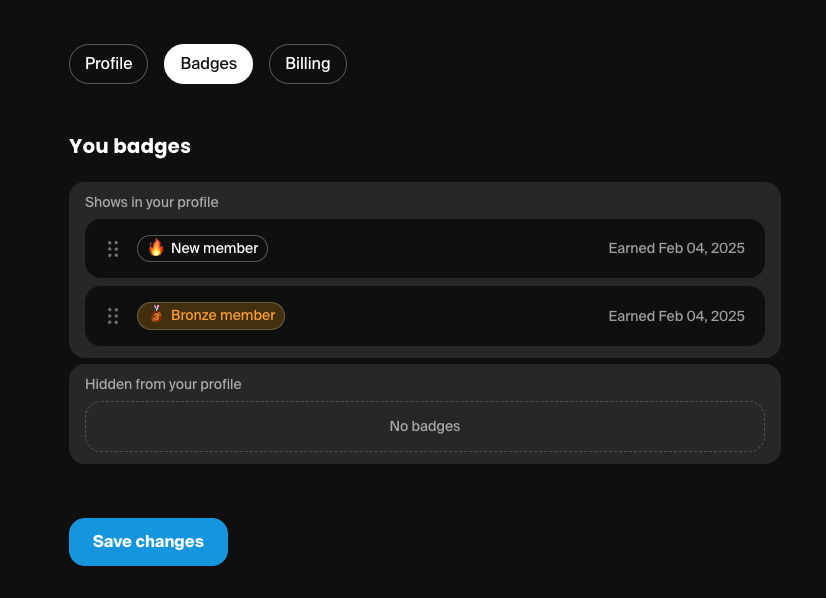Click 'New member' badge text
Image resolution: width=826 pixels, height=598 pixels.
(215, 248)
